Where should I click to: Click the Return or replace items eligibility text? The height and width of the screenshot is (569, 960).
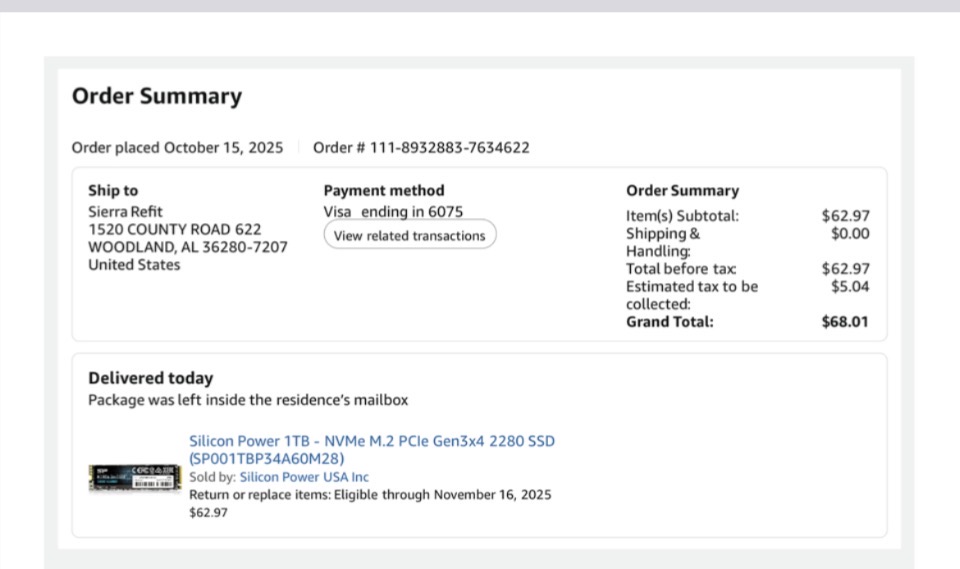click(370, 495)
